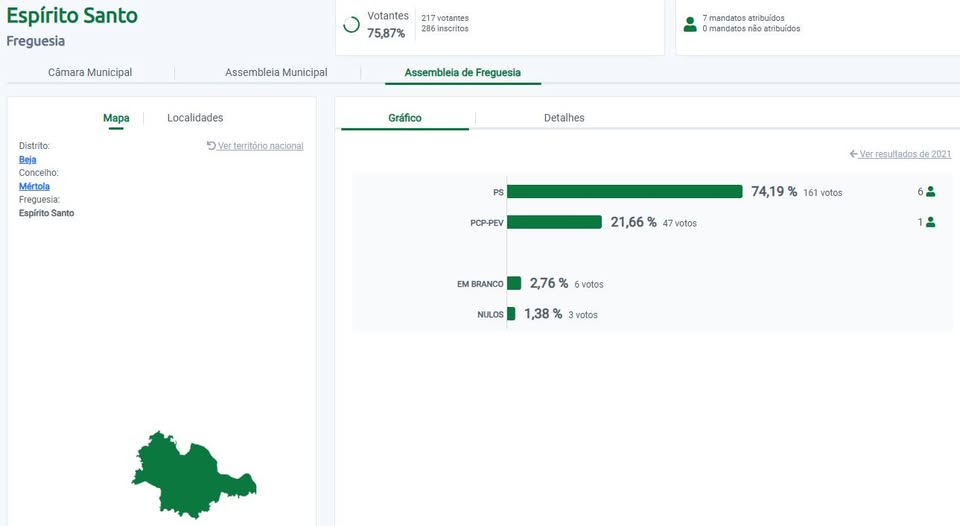Open the Câmara Municipal tab

(x=90, y=73)
